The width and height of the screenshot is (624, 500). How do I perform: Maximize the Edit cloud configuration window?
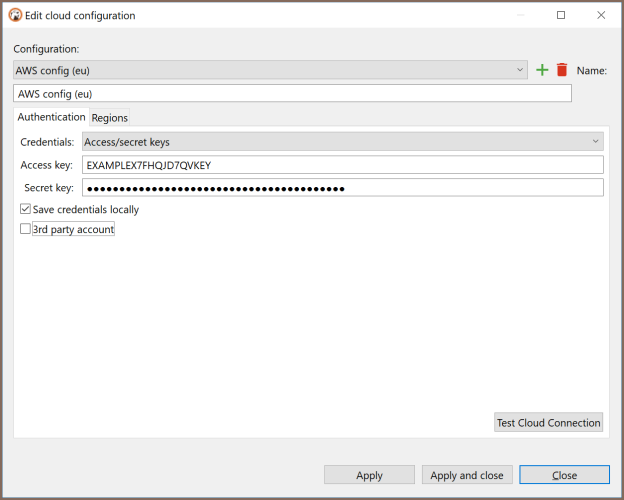tap(561, 15)
